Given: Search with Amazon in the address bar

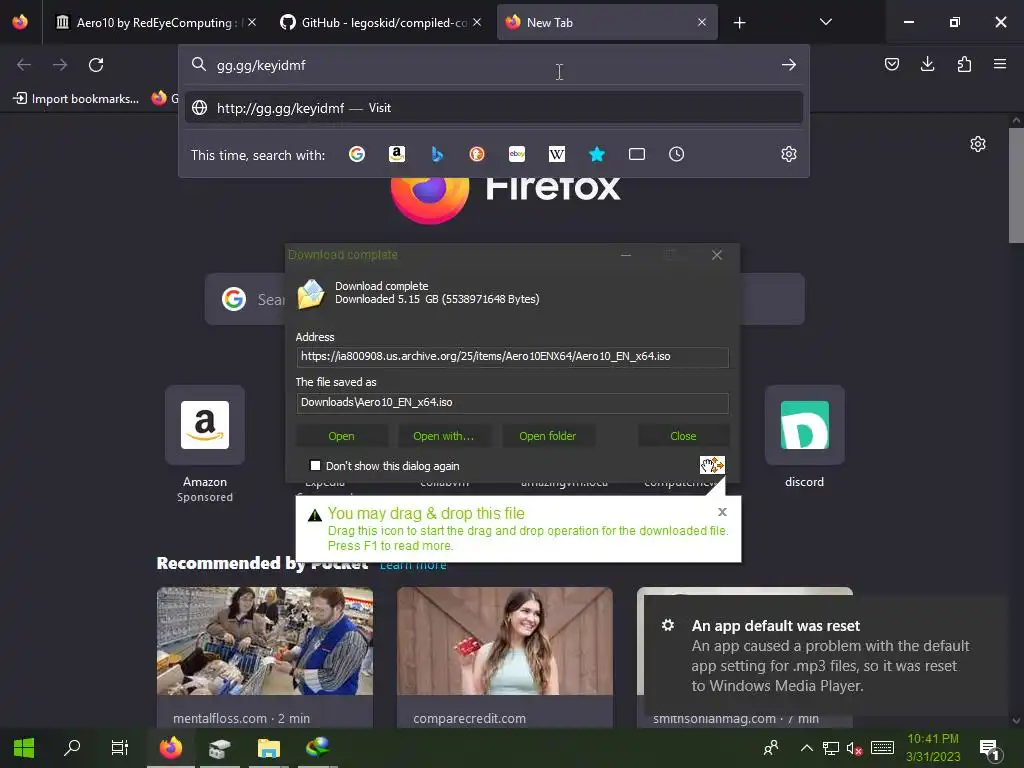Looking at the screenshot, I should pos(396,154).
